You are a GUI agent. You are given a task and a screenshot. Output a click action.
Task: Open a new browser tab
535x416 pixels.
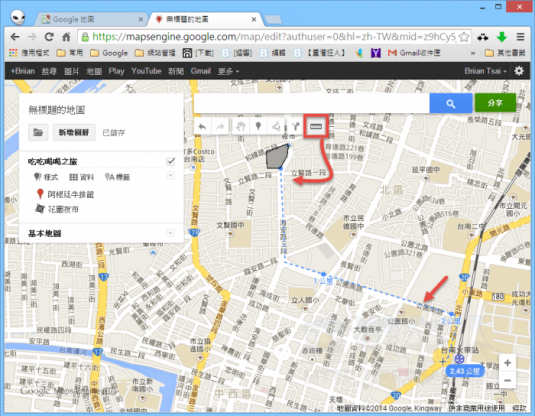[x=273, y=20]
